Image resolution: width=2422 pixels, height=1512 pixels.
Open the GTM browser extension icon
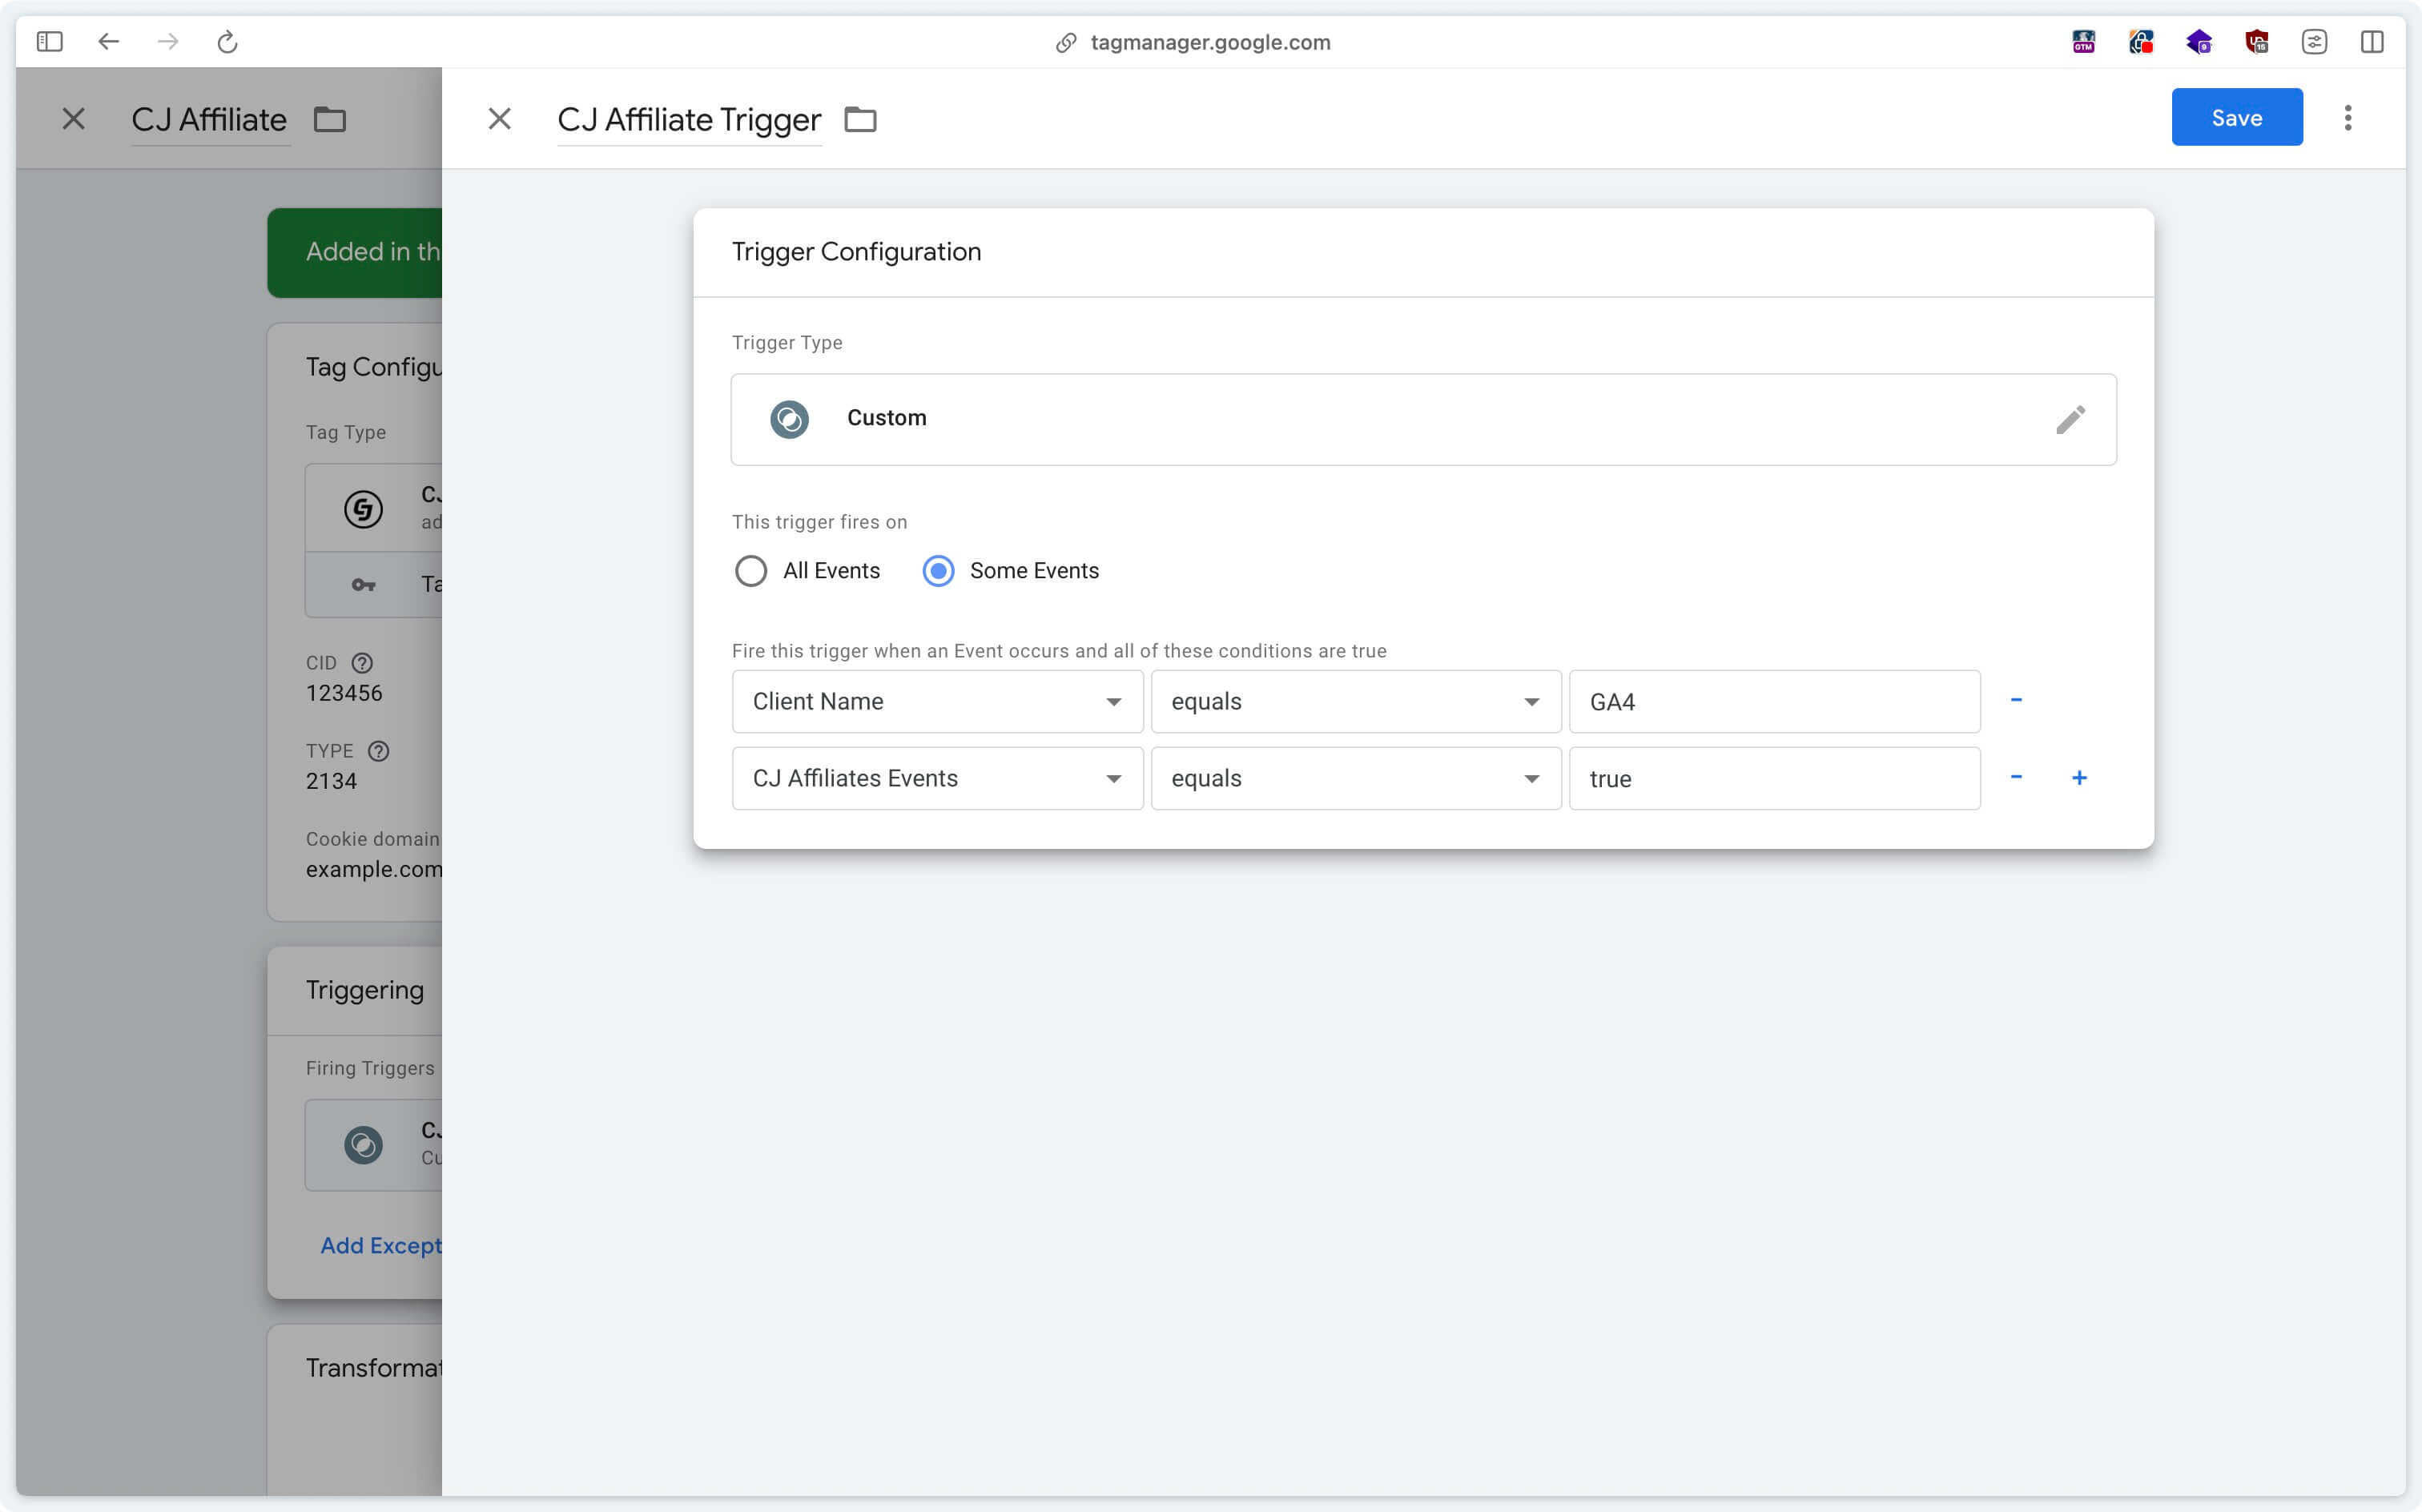[2083, 41]
